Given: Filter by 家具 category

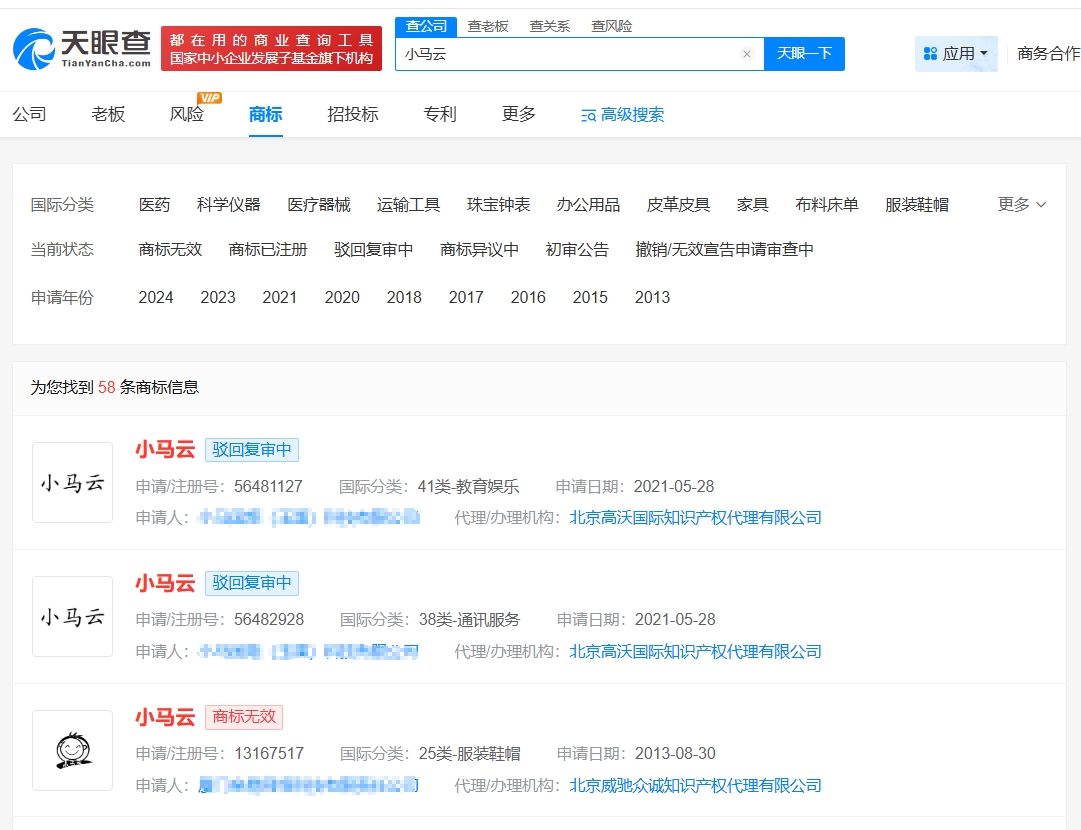Looking at the screenshot, I should pyautogui.click(x=752, y=205).
